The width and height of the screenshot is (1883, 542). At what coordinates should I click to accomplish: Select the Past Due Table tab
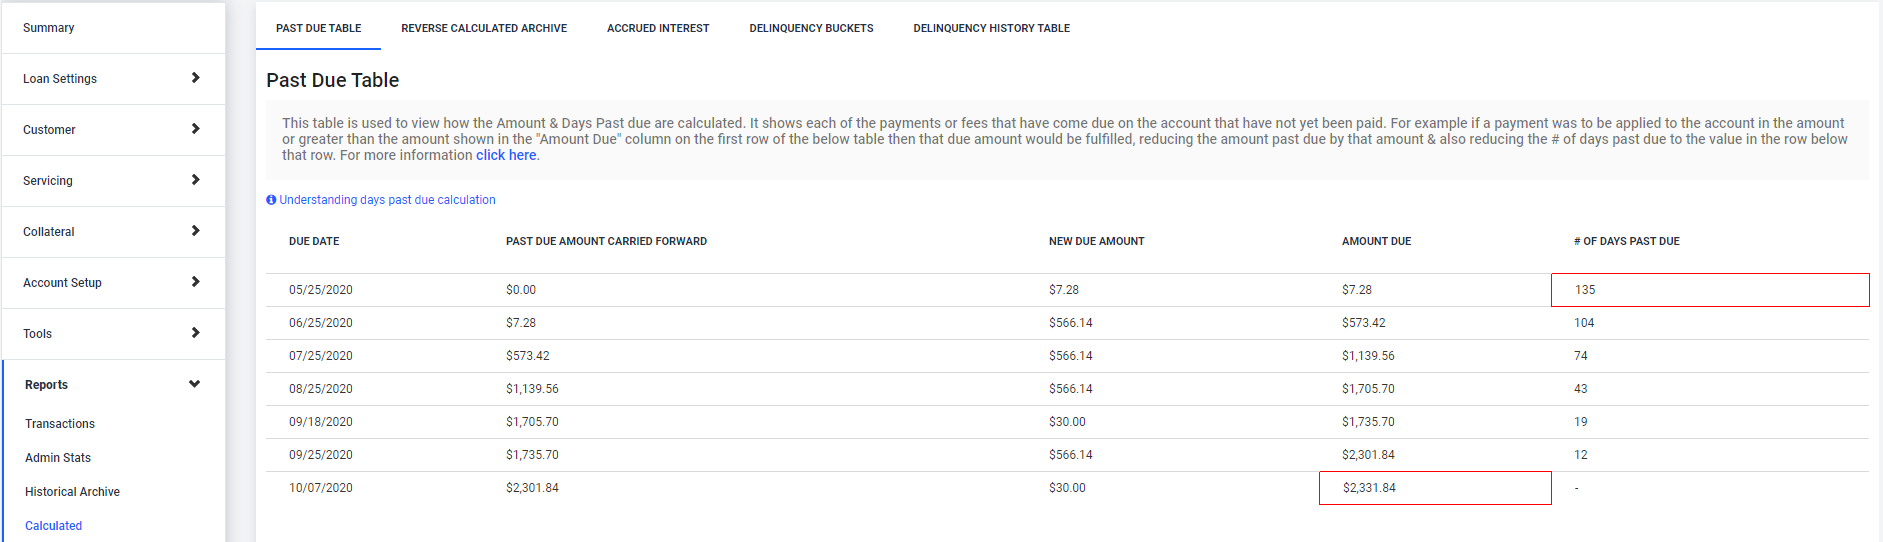[318, 28]
